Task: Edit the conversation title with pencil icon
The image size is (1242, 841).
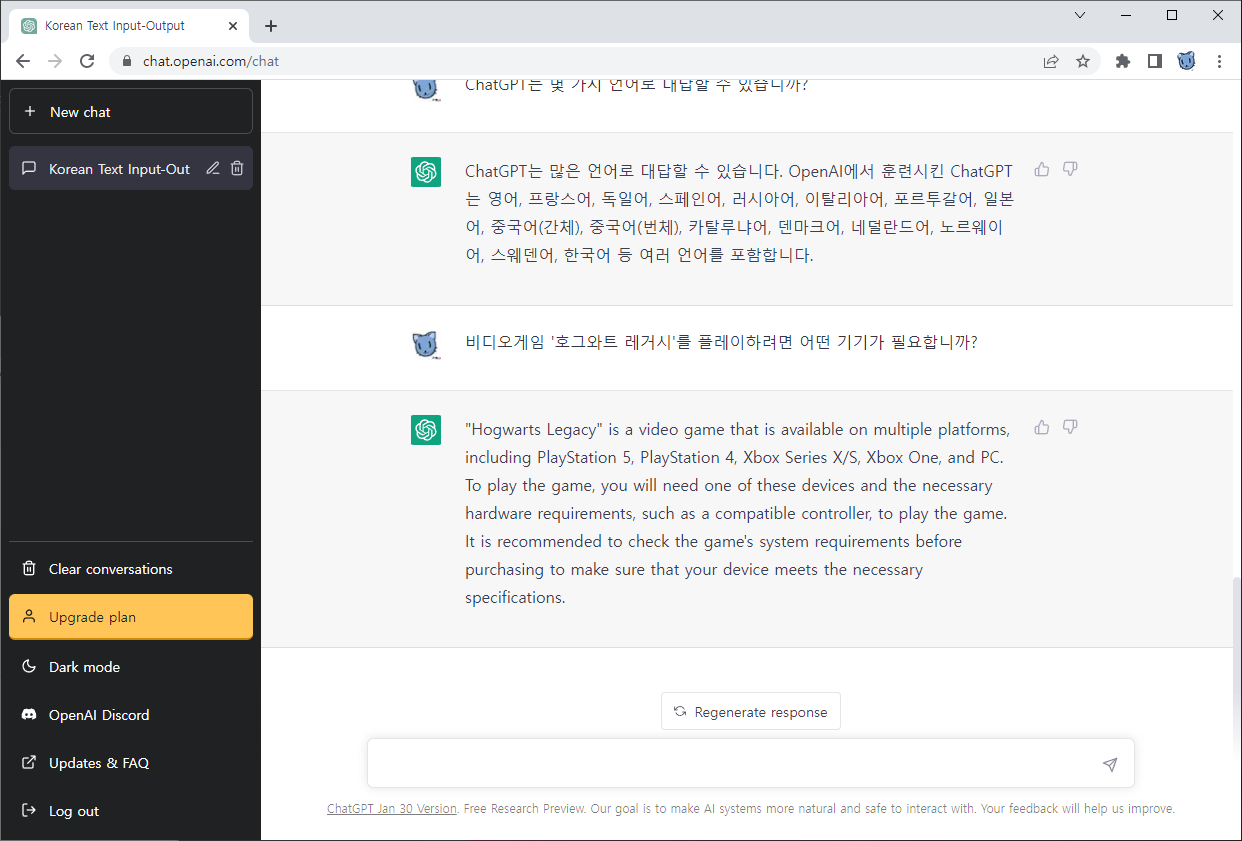Action: [213, 169]
